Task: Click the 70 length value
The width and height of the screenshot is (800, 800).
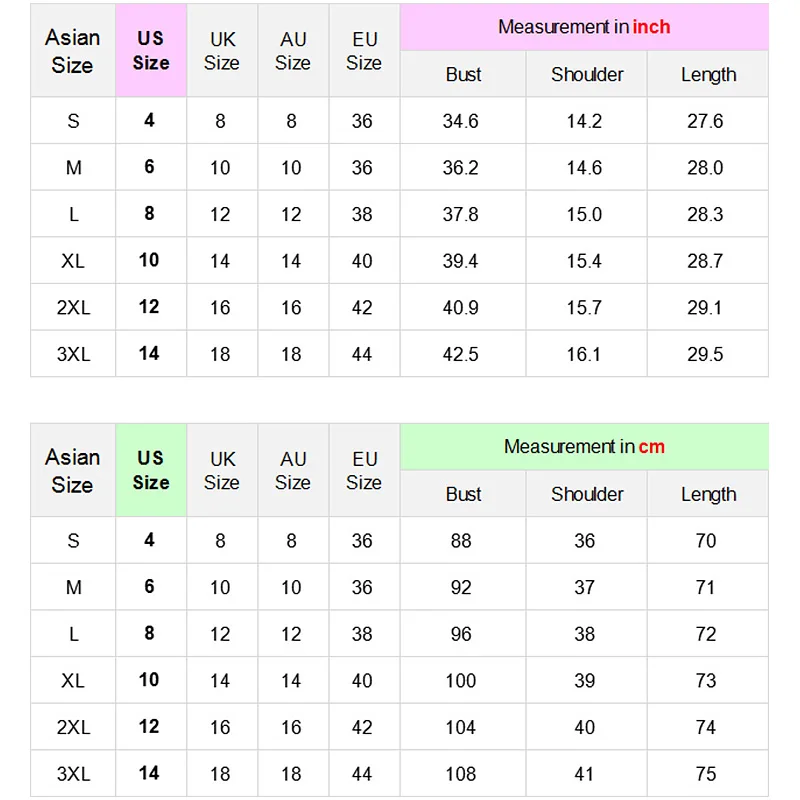Action: coord(706,541)
